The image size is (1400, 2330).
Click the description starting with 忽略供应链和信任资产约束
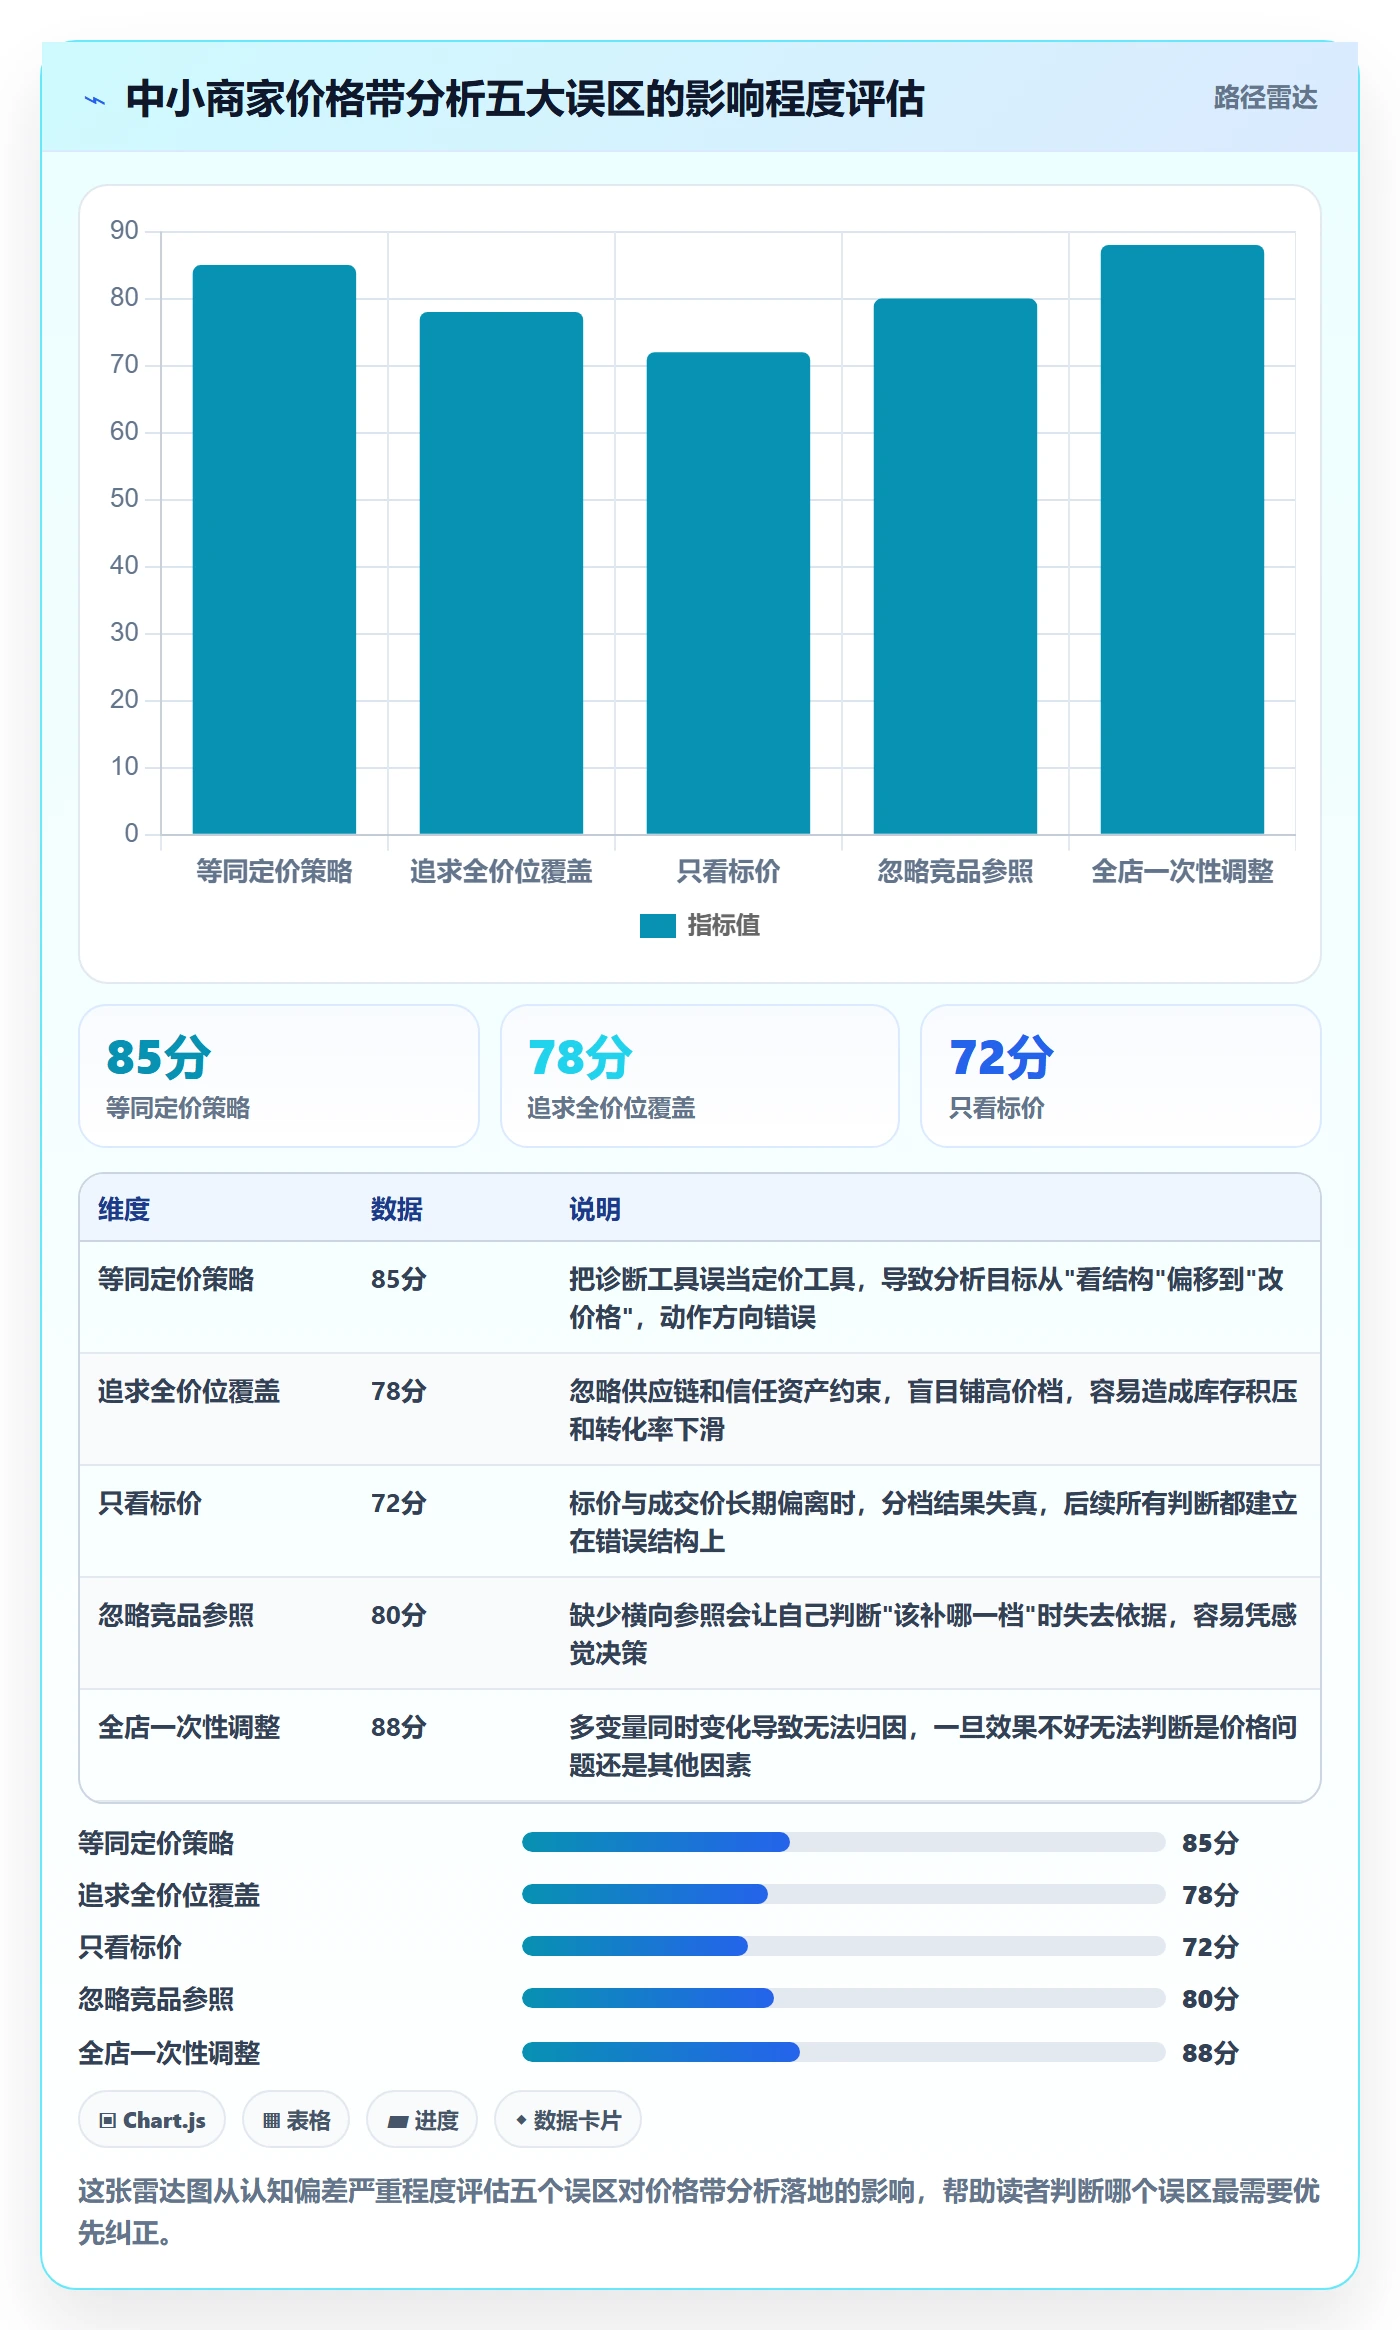933,1410
